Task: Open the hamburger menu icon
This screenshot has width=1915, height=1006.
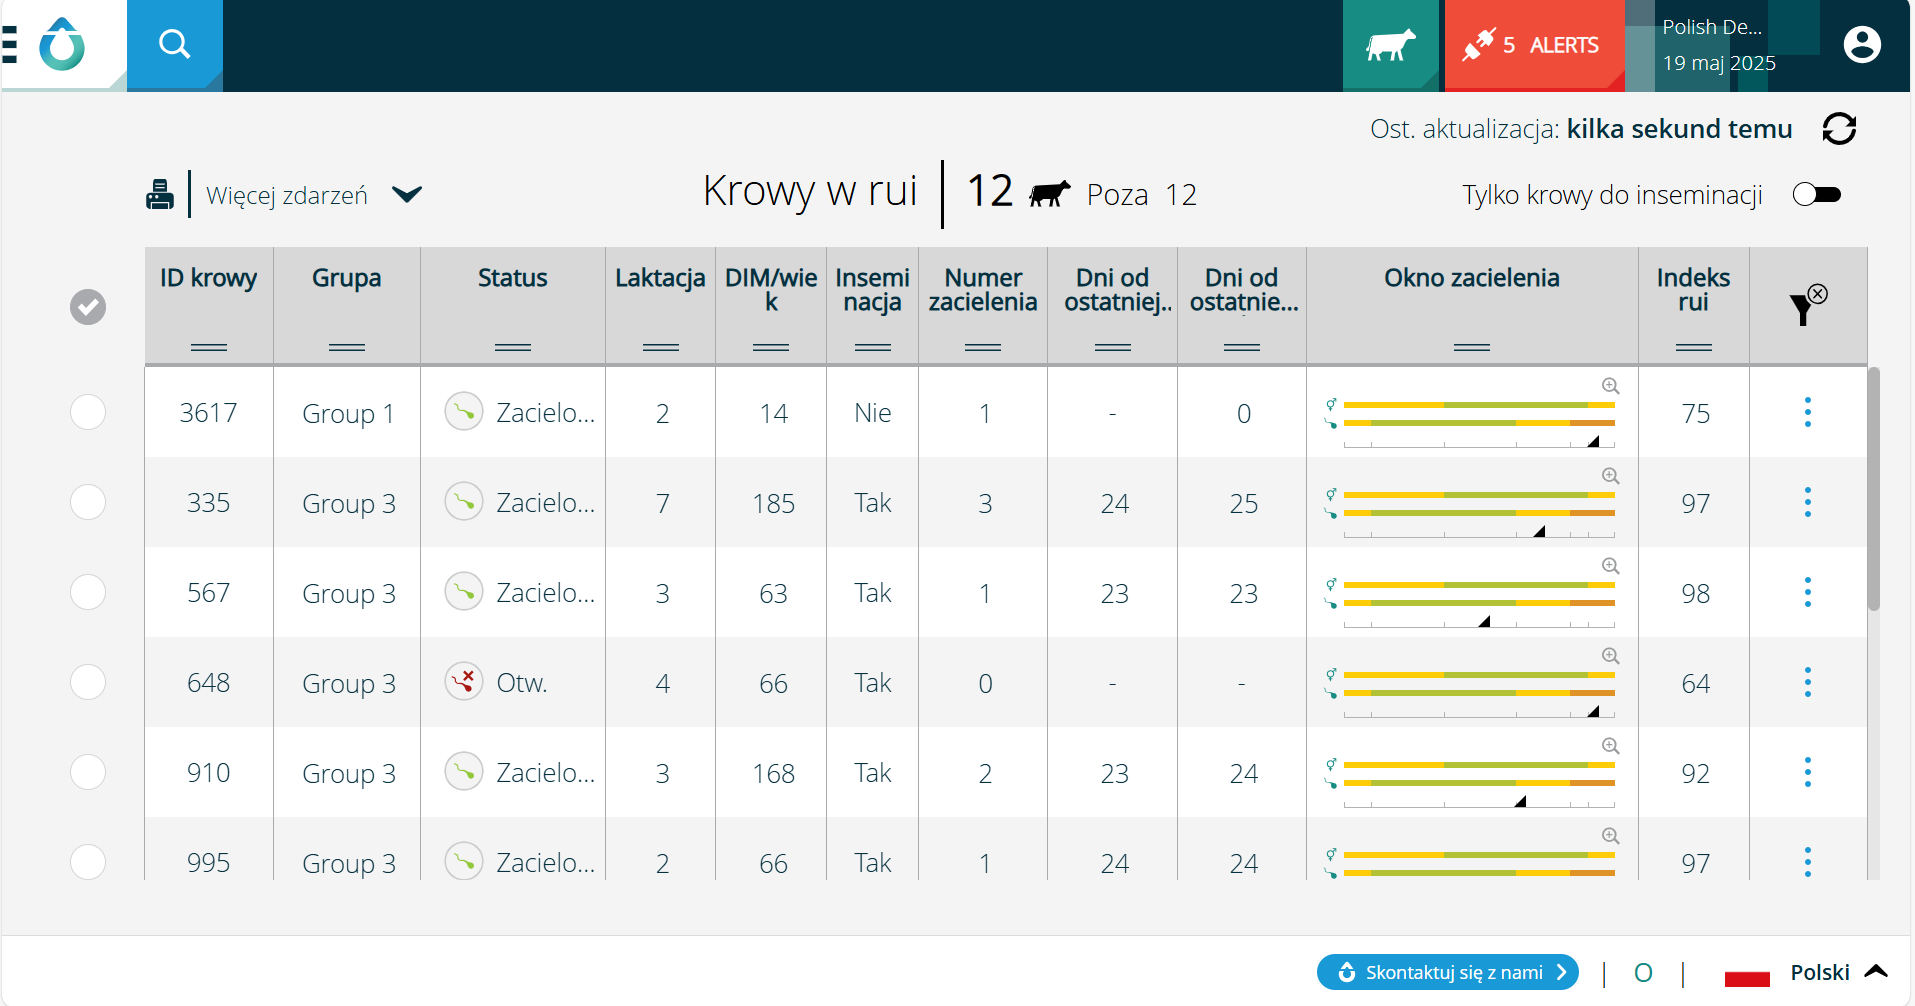Action: (10, 45)
